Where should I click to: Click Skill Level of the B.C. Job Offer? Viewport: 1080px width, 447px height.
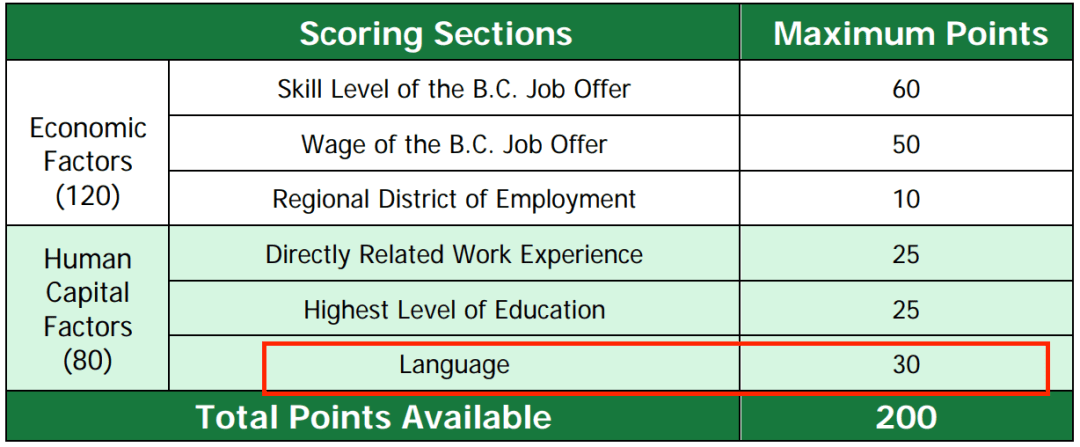point(454,89)
